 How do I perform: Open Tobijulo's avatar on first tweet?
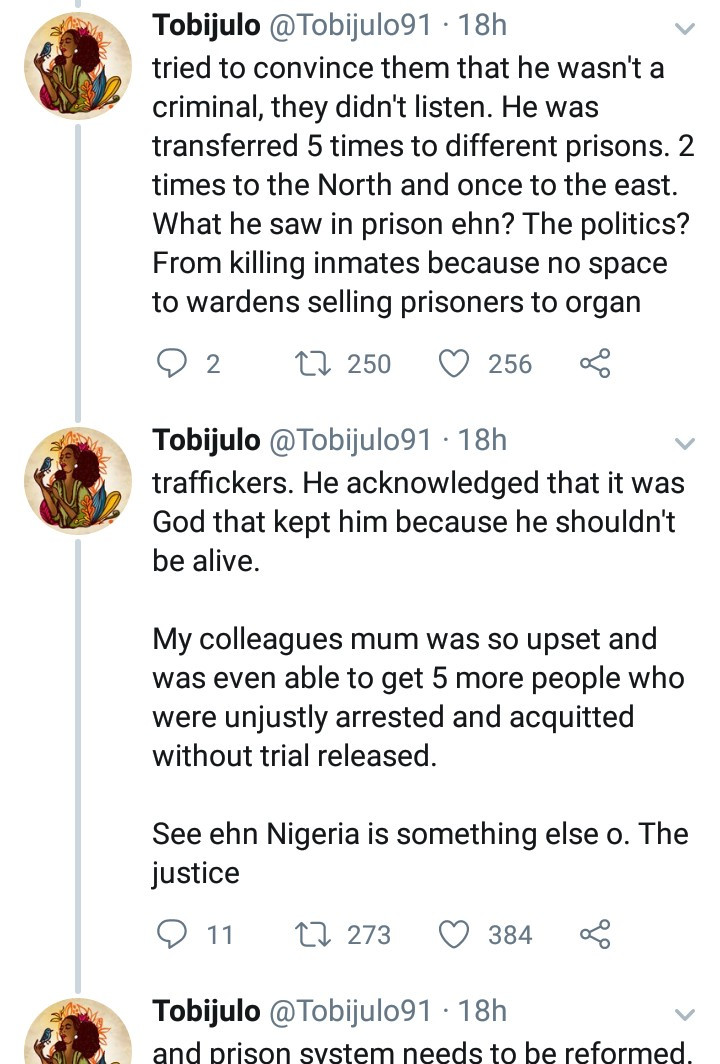78,65
